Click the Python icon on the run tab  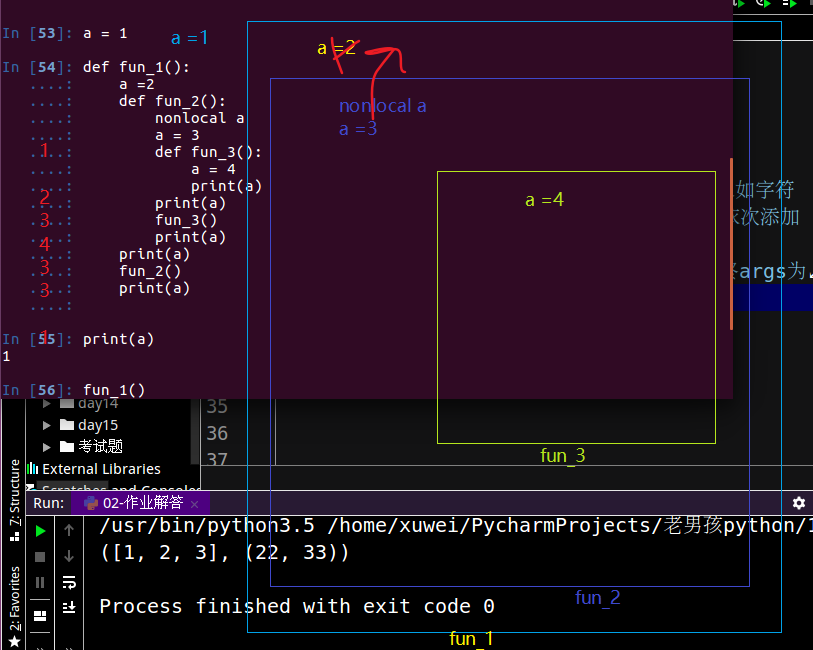[x=91, y=503]
